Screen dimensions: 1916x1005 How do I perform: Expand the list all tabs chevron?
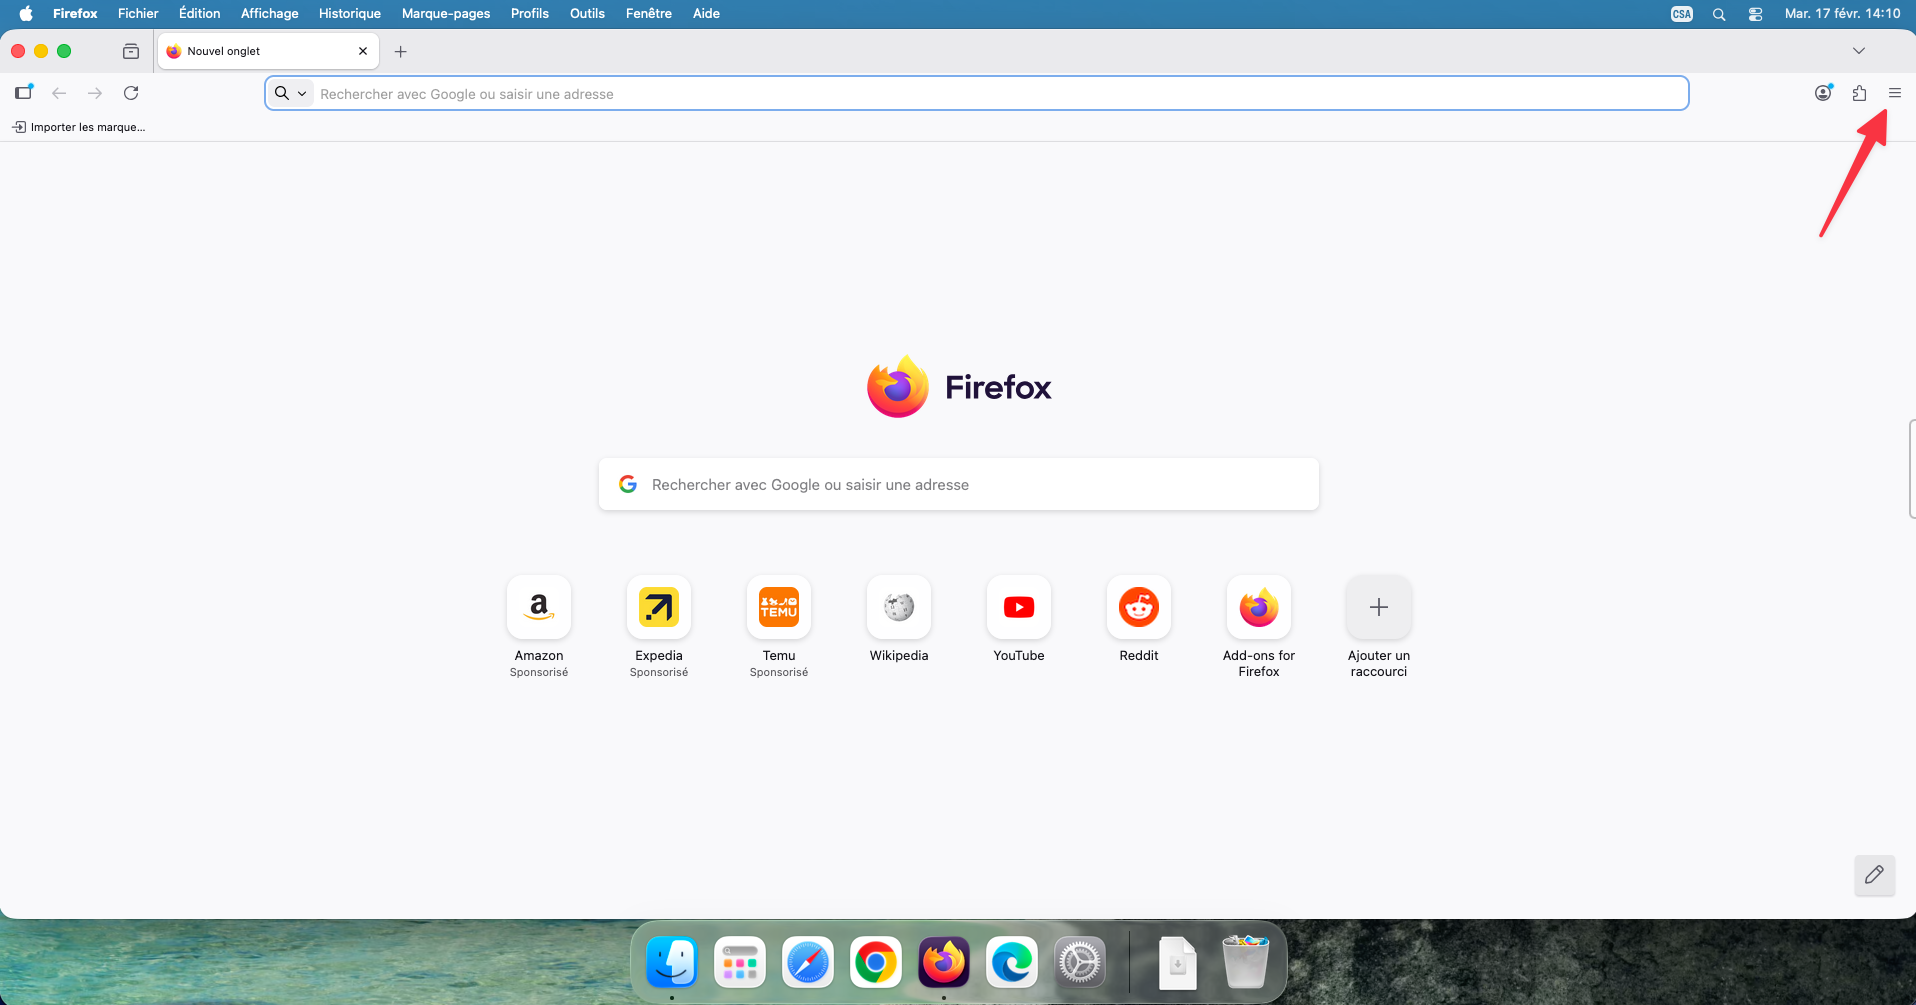pyautogui.click(x=1859, y=51)
